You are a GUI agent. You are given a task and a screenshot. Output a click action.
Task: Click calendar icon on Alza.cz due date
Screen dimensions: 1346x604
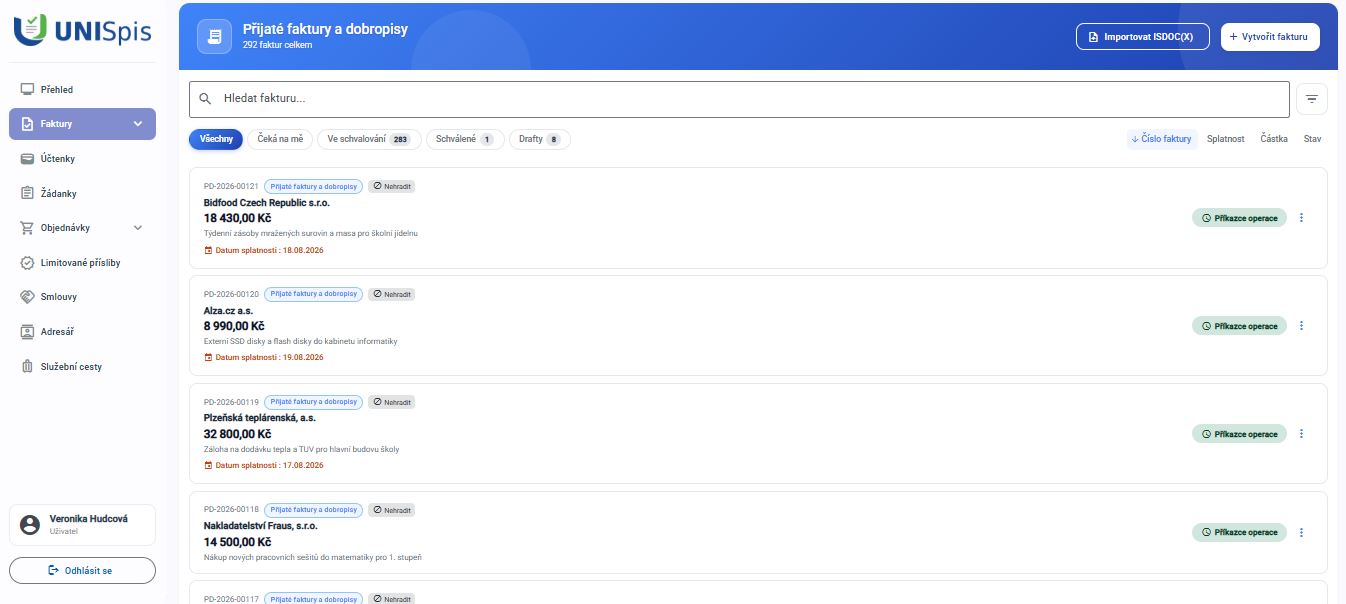point(208,357)
